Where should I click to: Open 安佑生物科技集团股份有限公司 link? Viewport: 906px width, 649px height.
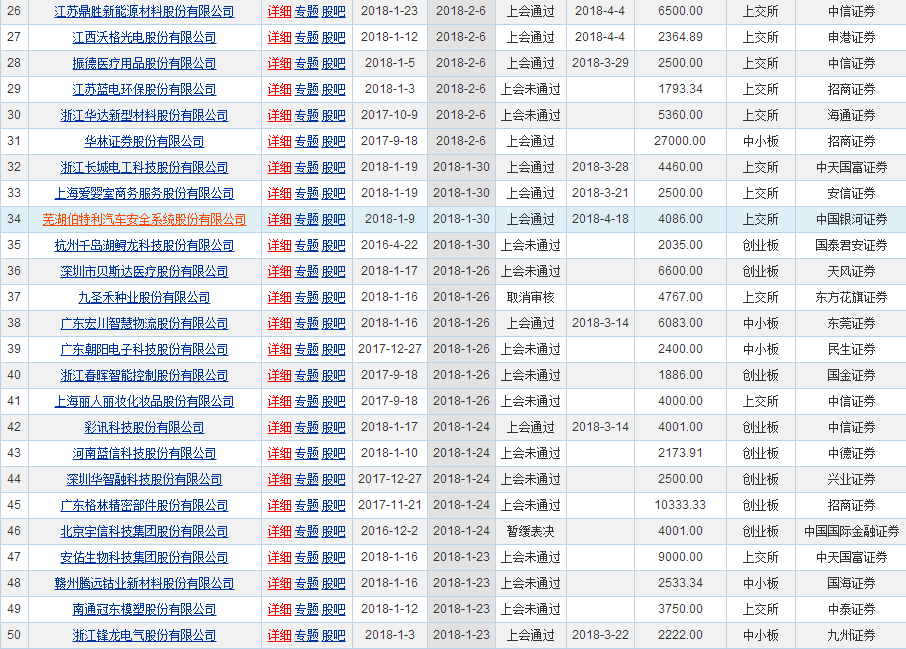click(x=144, y=558)
